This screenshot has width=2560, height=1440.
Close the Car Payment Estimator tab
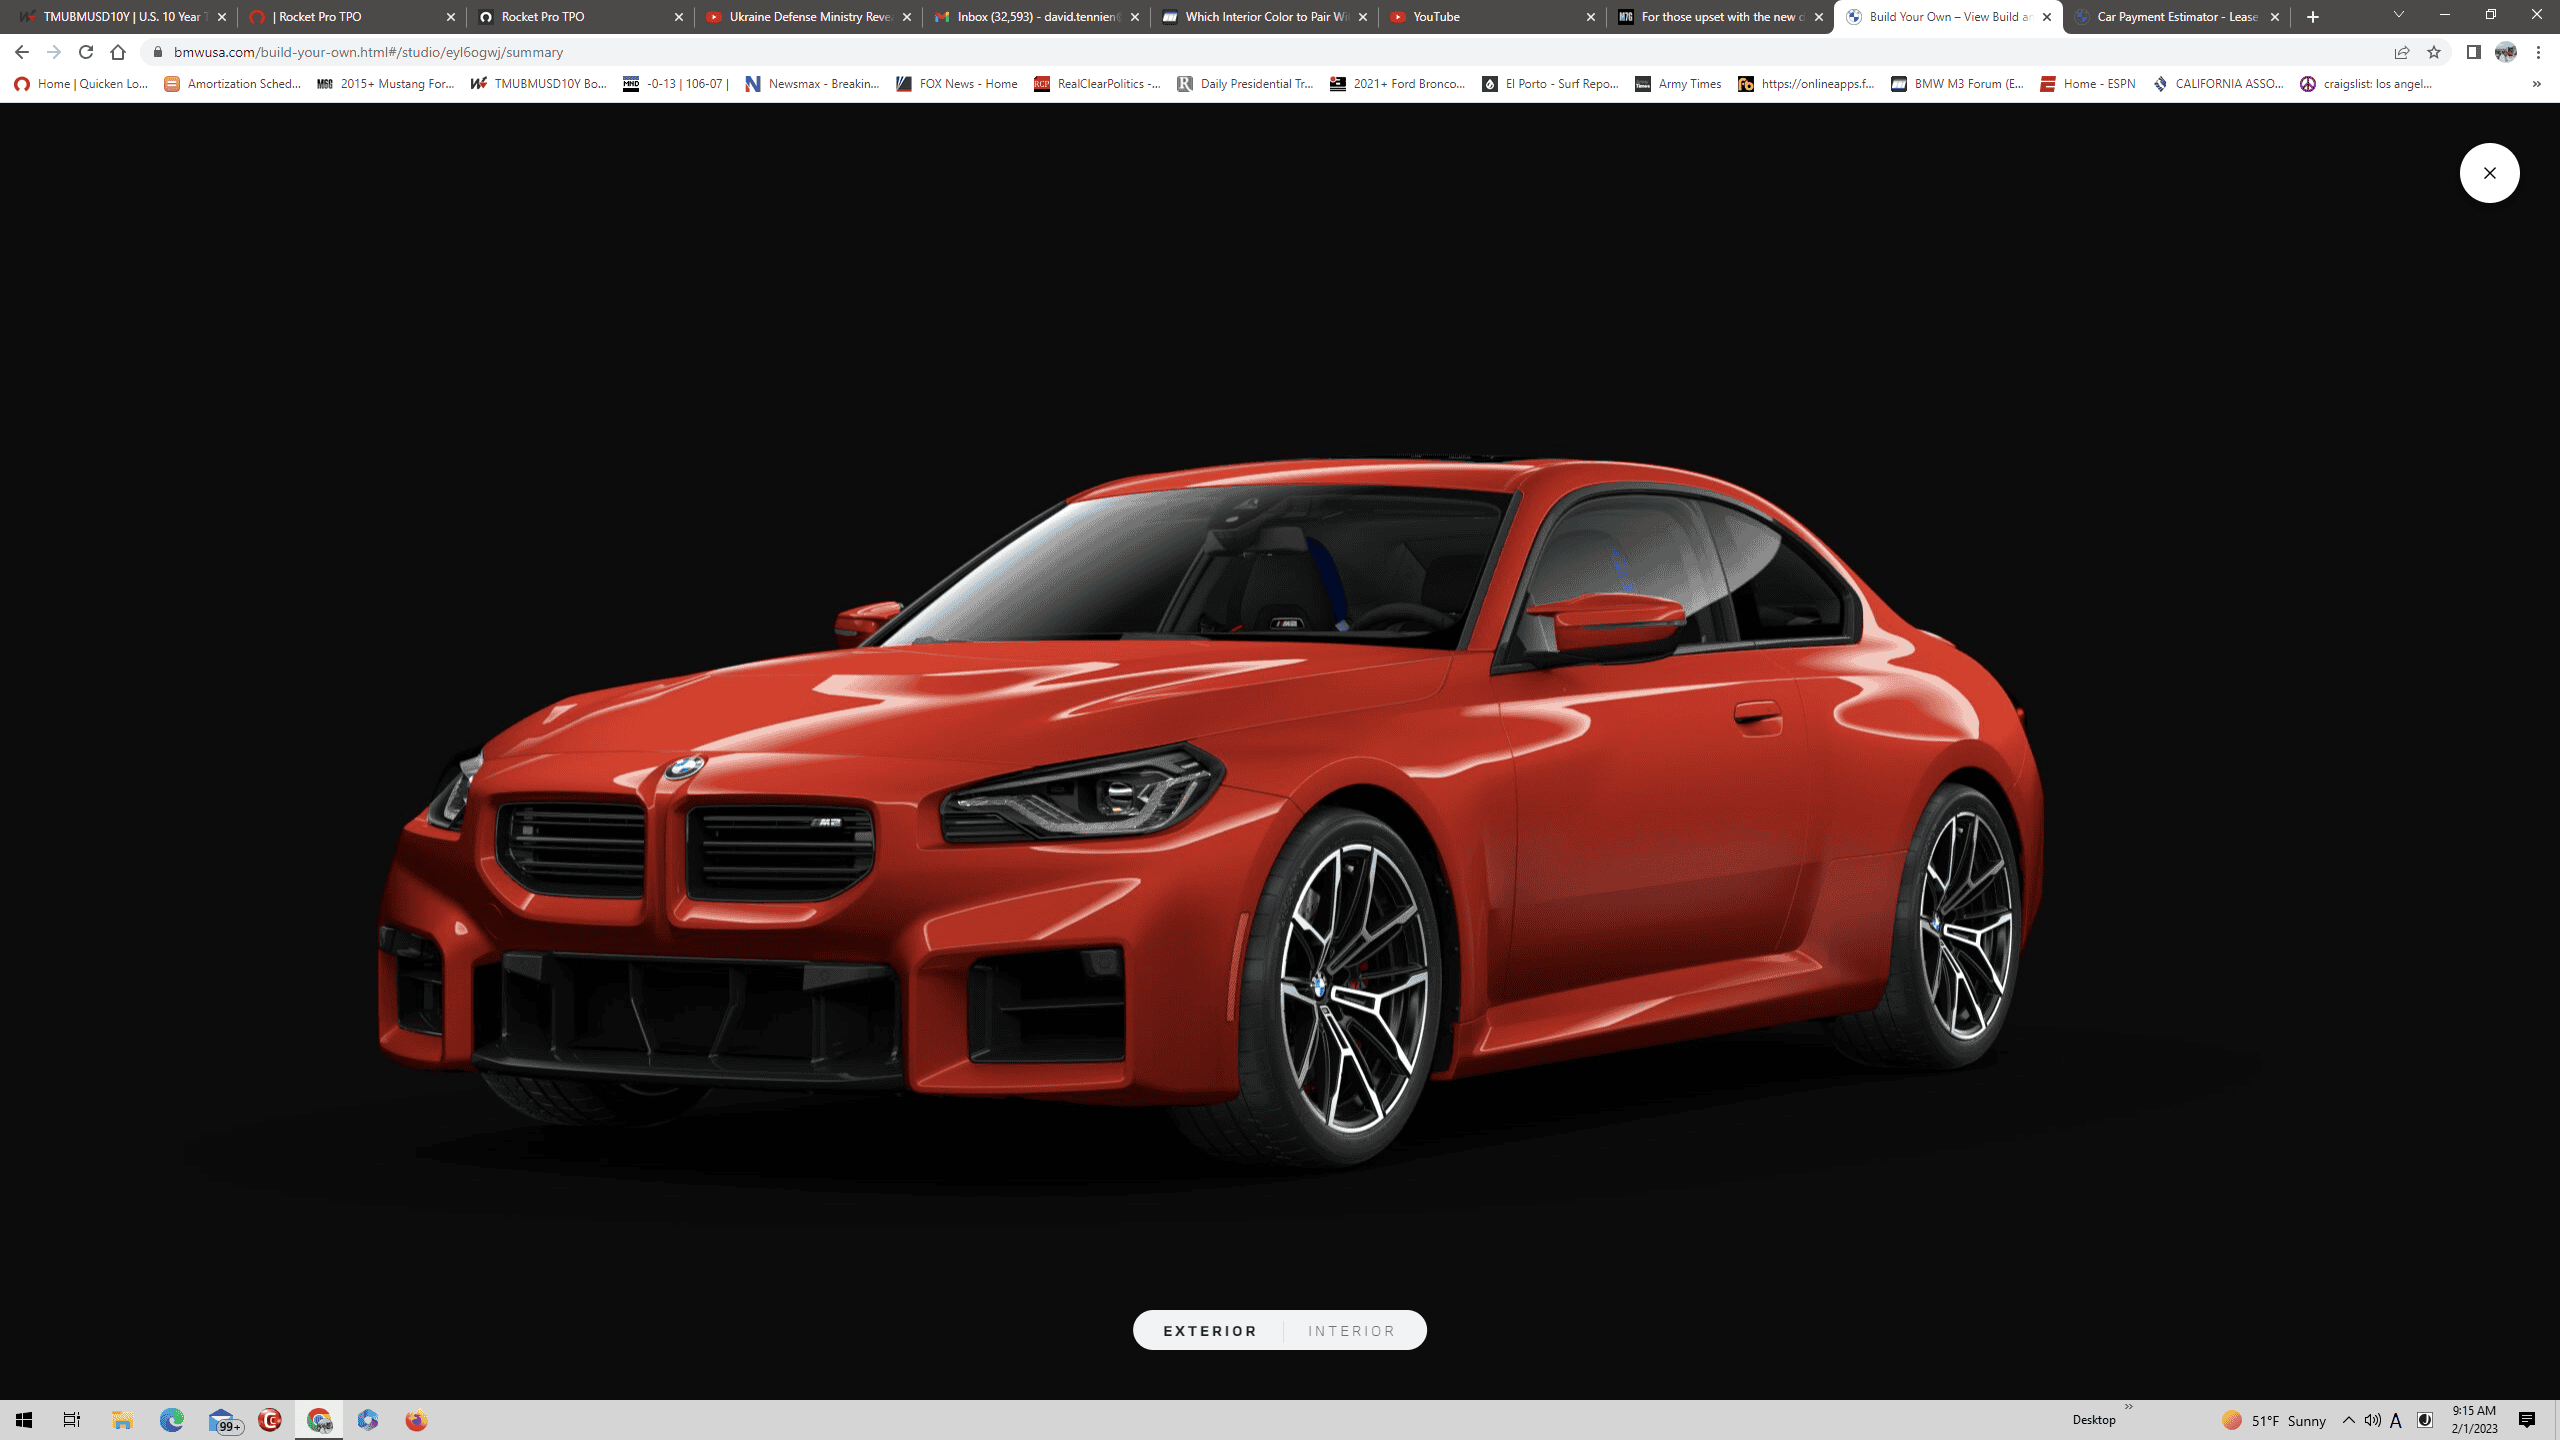[x=2274, y=17]
